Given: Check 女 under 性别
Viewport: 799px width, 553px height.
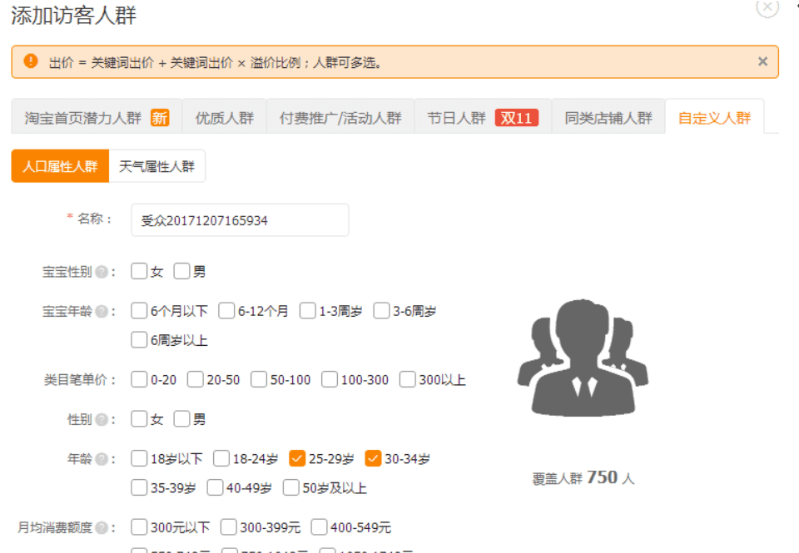Looking at the screenshot, I should pos(139,419).
